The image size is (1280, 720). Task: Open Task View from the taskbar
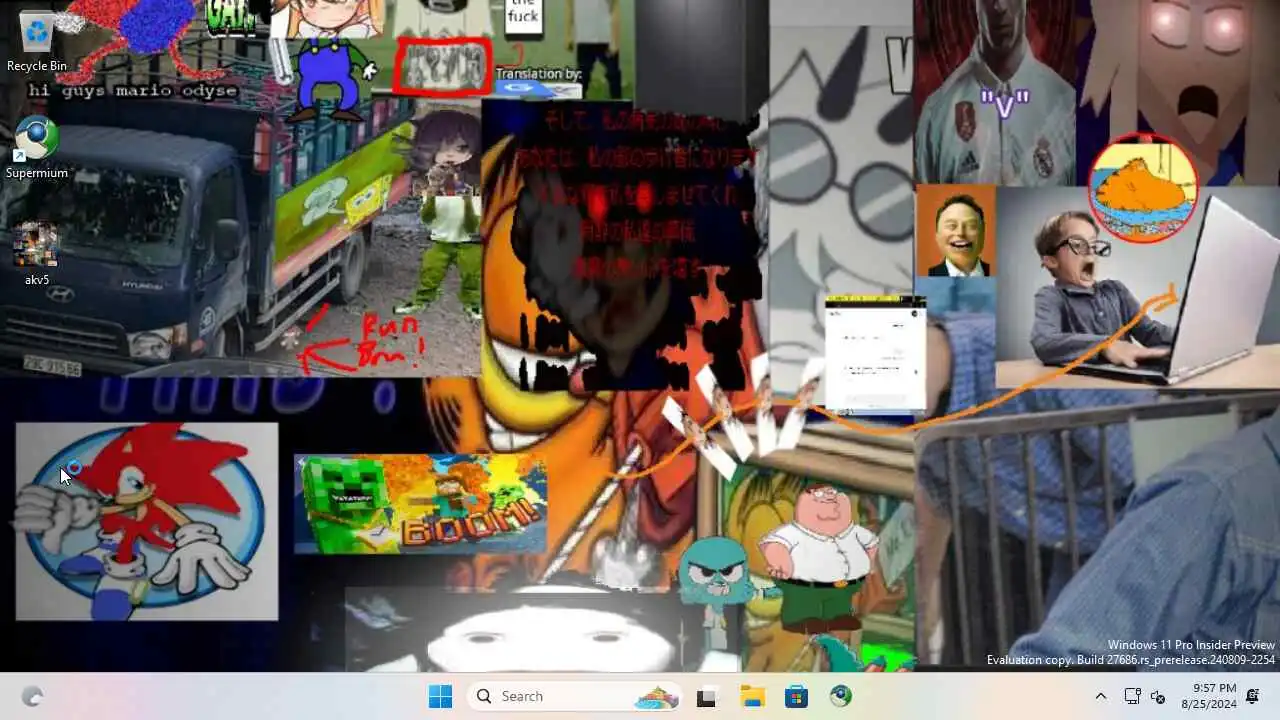click(x=707, y=696)
